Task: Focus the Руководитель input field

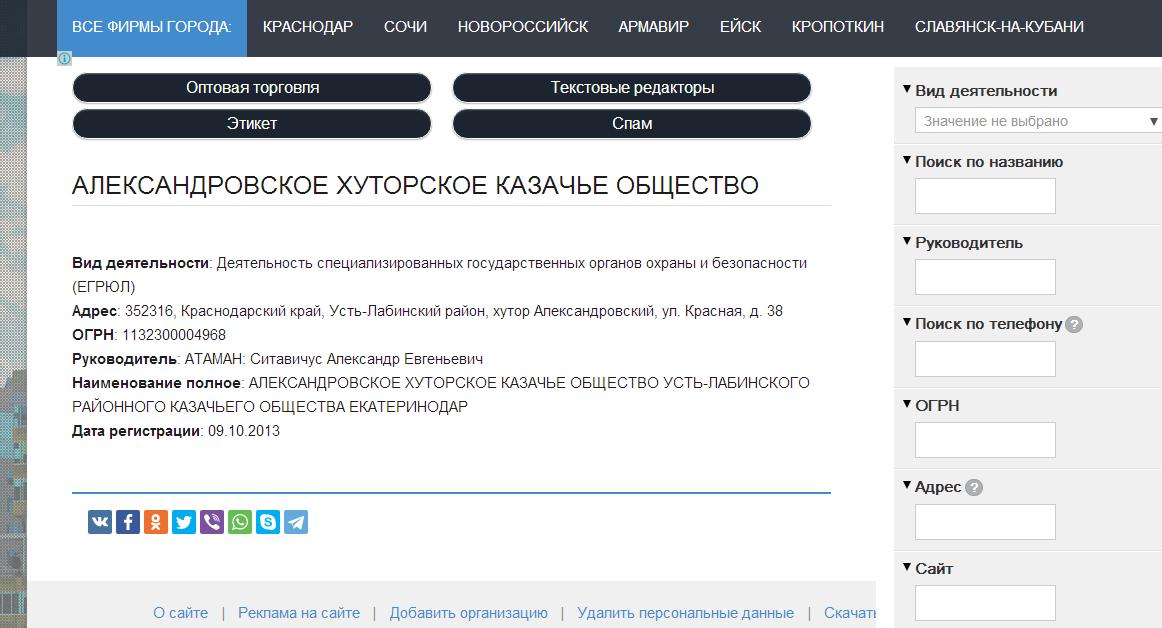Action: pos(985,277)
